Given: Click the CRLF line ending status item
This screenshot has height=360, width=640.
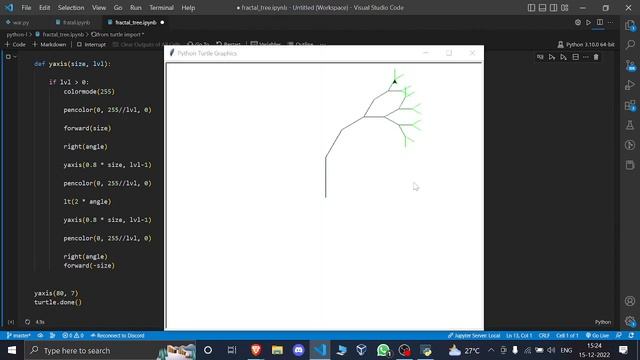Looking at the screenshot, I should (x=544, y=336).
